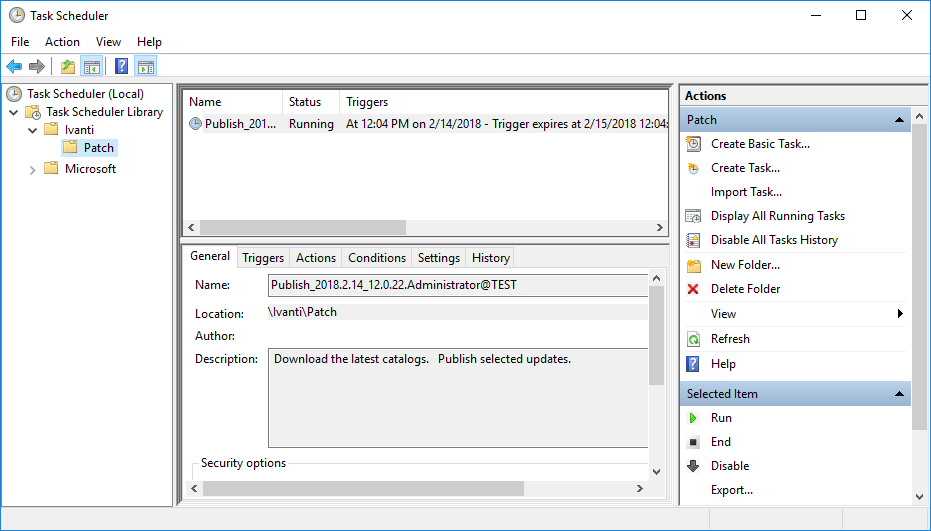Collapse the Selected Item section
The image size is (931, 531).
pos(899,394)
